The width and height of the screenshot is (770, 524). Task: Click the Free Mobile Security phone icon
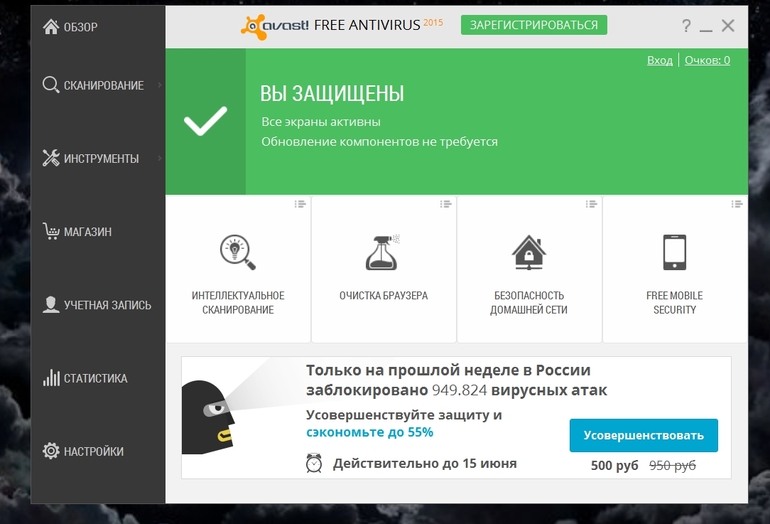(675, 252)
